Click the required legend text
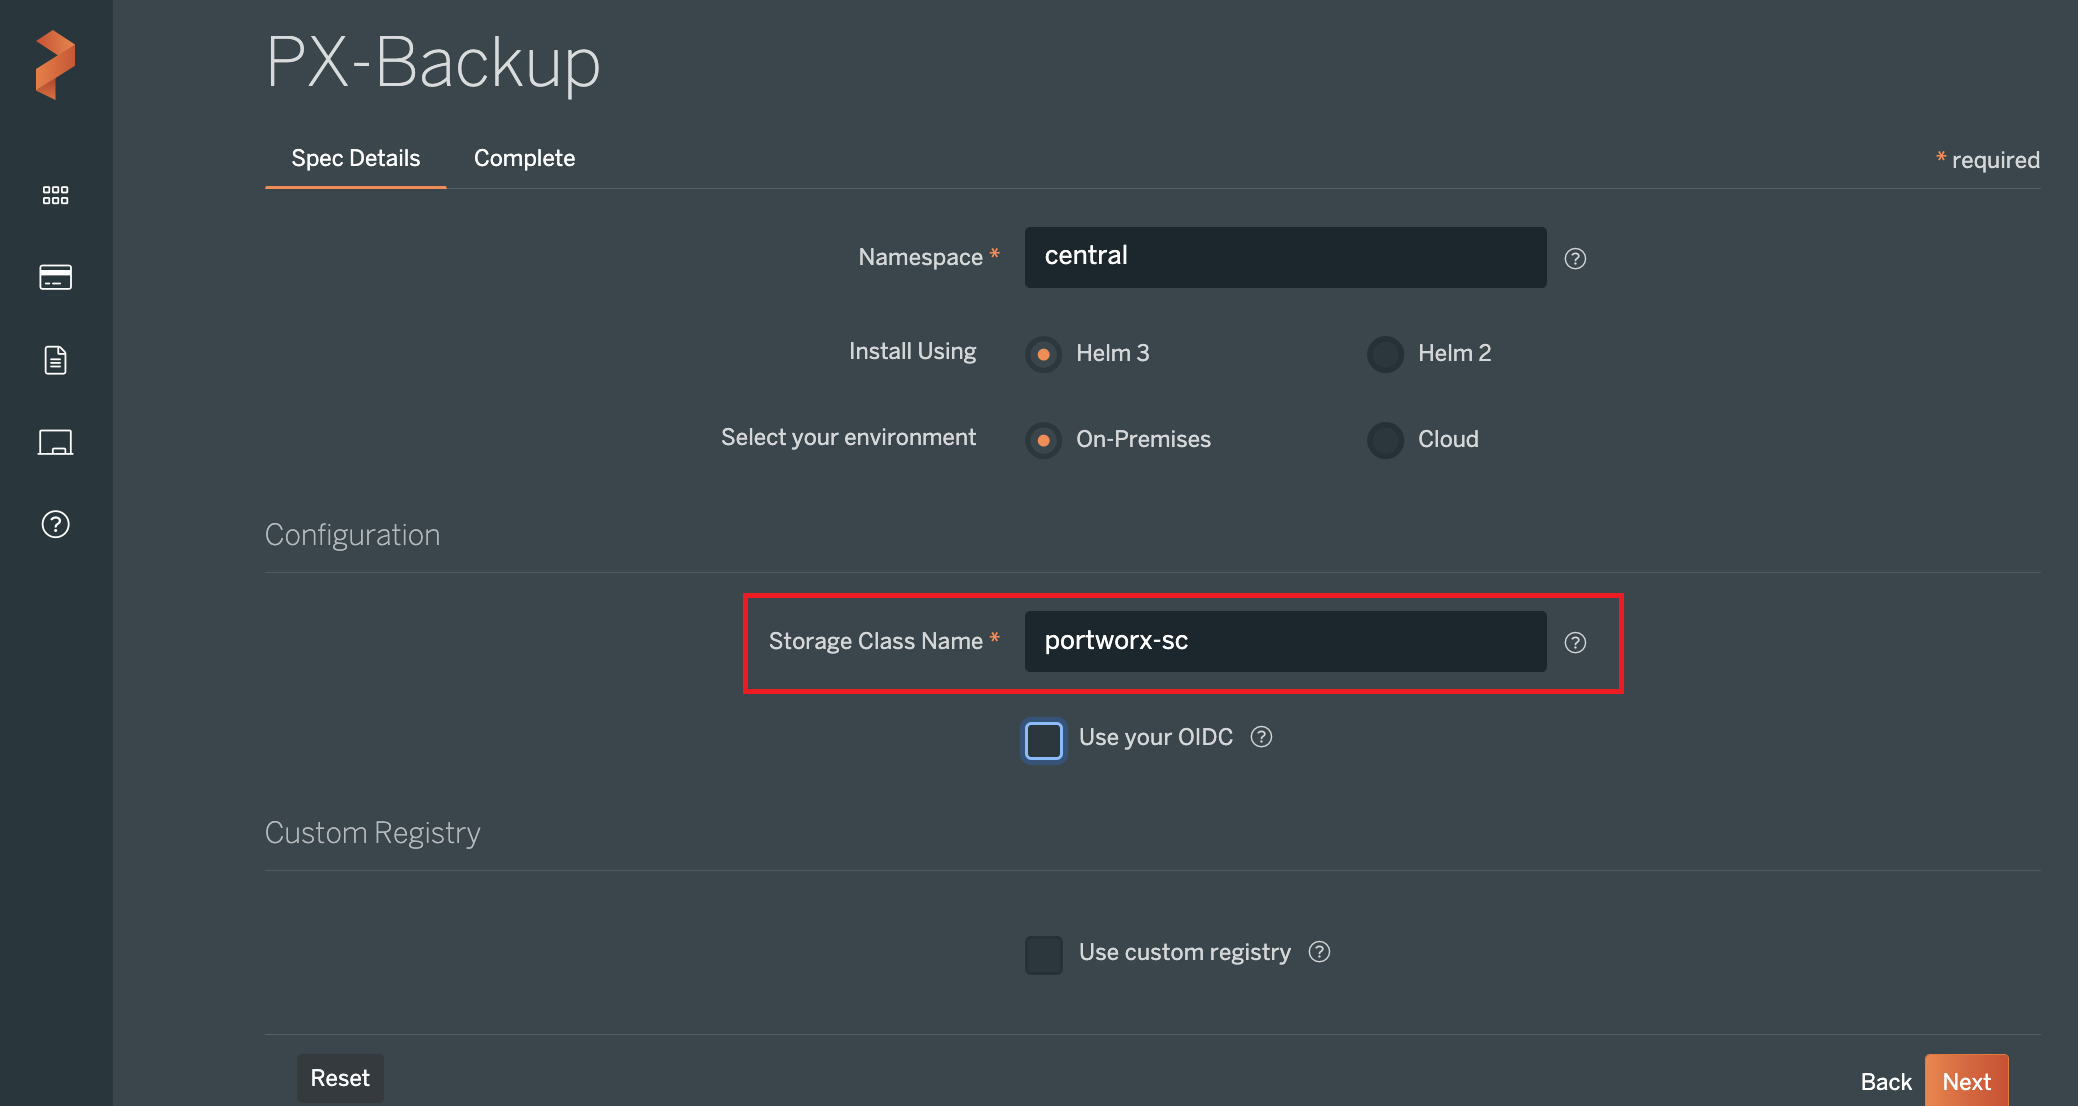Viewport: 2078px width, 1106px height. (x=1988, y=160)
